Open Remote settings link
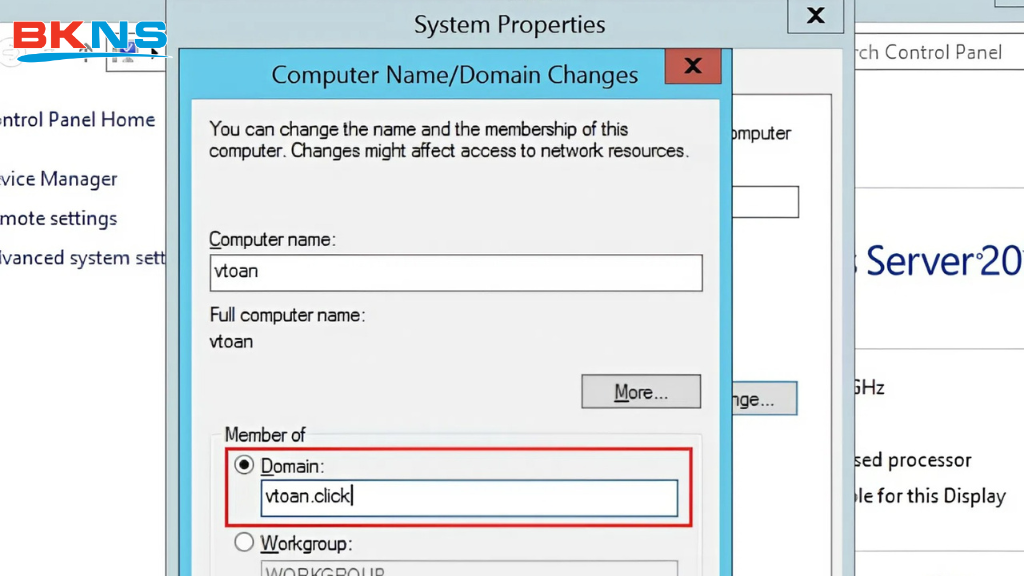 tap(59, 218)
